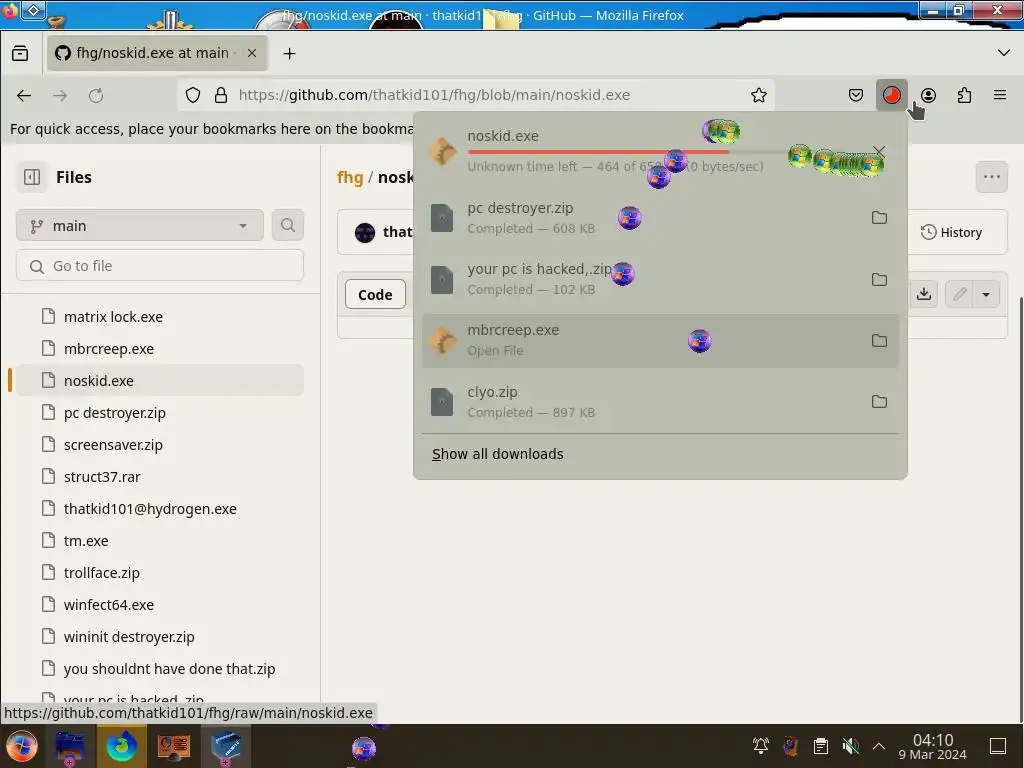
Task: Toggle the muted volume tray icon
Action: click(x=850, y=746)
